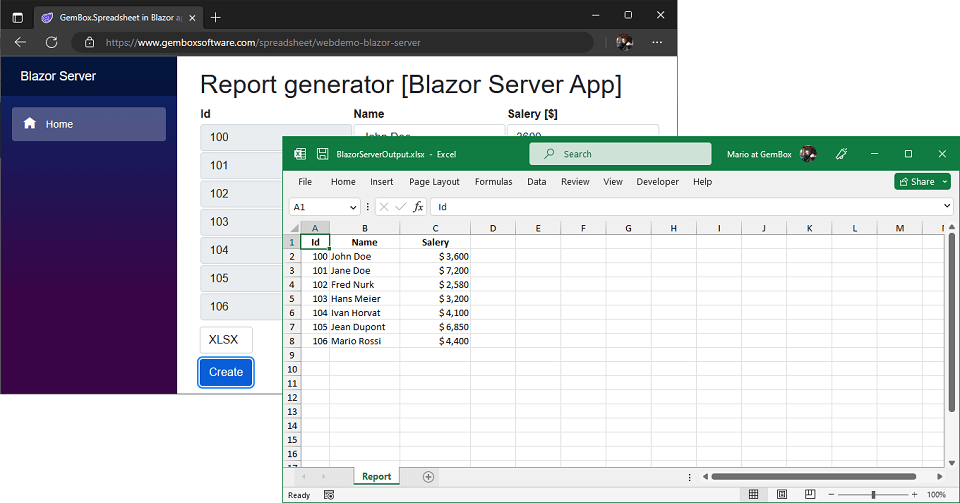Expand the Name Box dropdown

click(353, 207)
